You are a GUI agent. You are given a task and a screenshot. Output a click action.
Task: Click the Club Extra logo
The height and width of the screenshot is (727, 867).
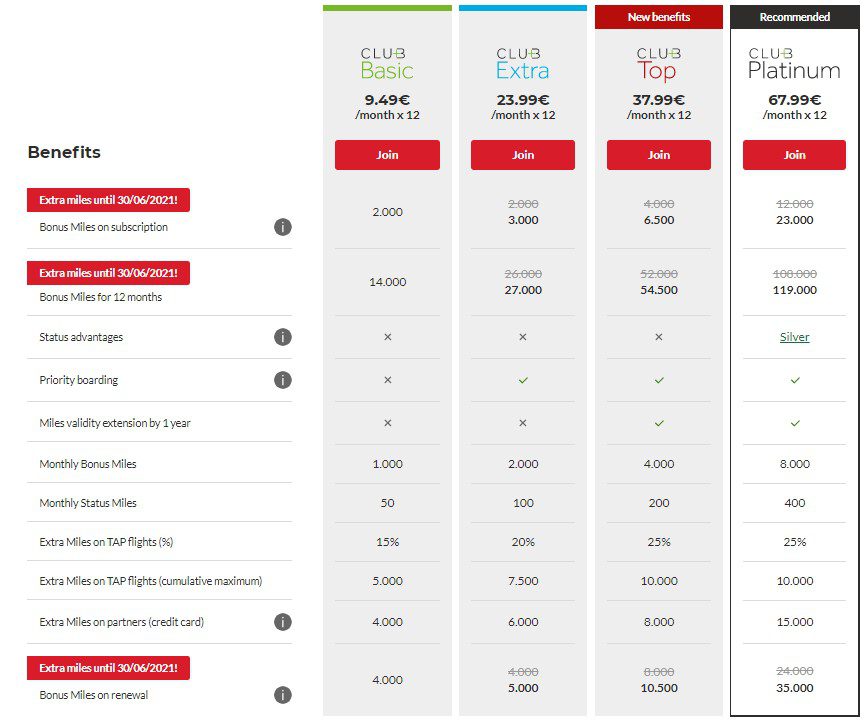click(523, 64)
